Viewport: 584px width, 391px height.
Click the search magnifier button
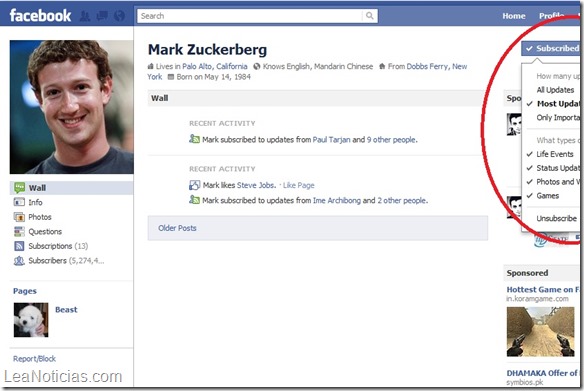point(369,16)
